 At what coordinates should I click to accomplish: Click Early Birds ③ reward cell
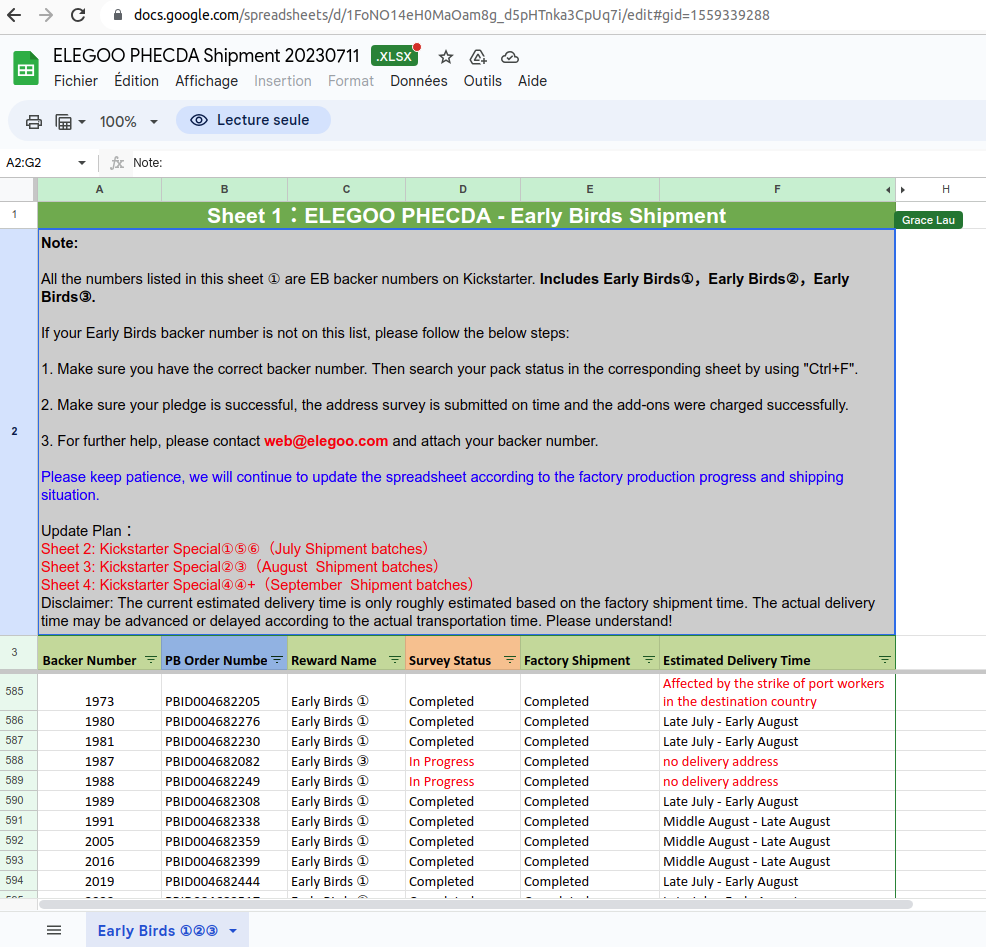click(346, 761)
